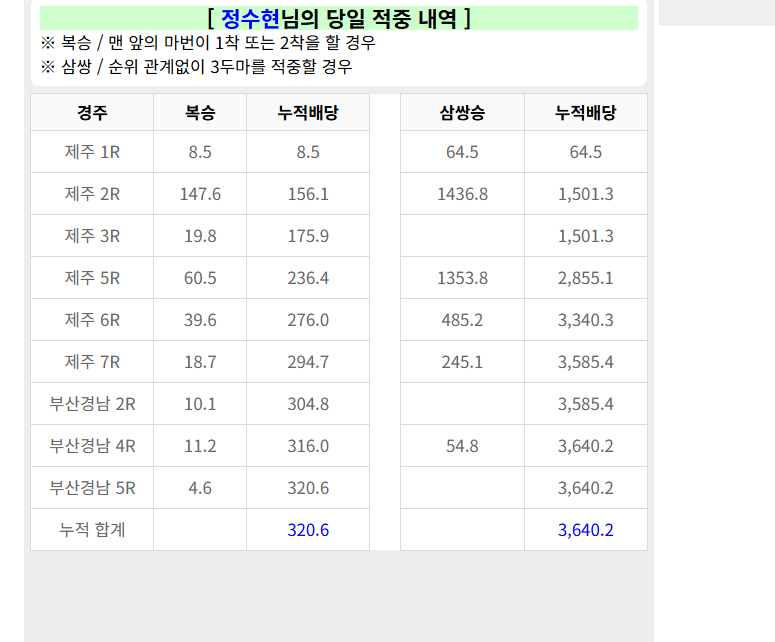Select the 제주 1R row label
The height and width of the screenshot is (642, 775).
92,152
